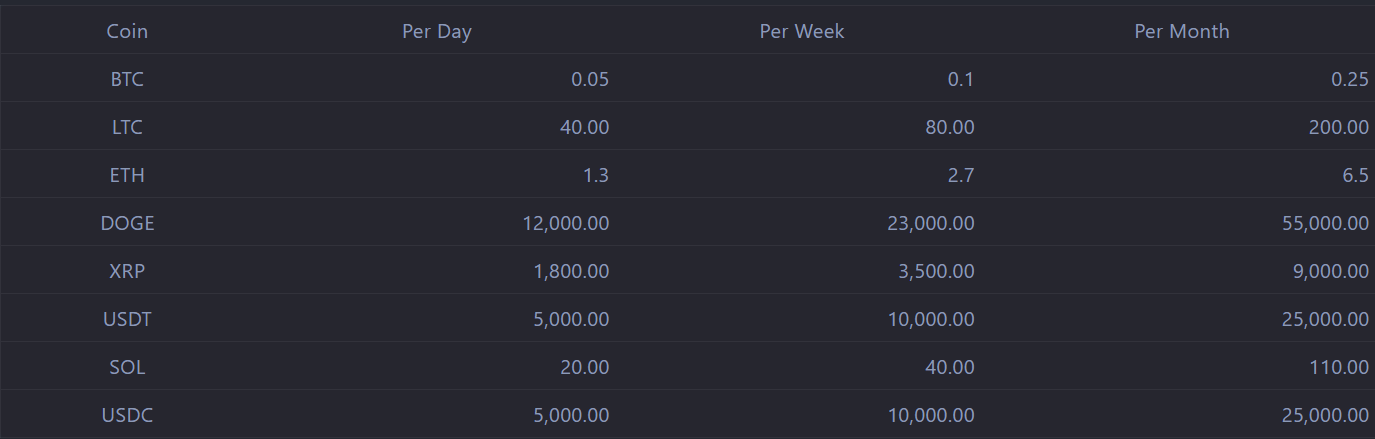Select the USDC coin cell

point(127,415)
